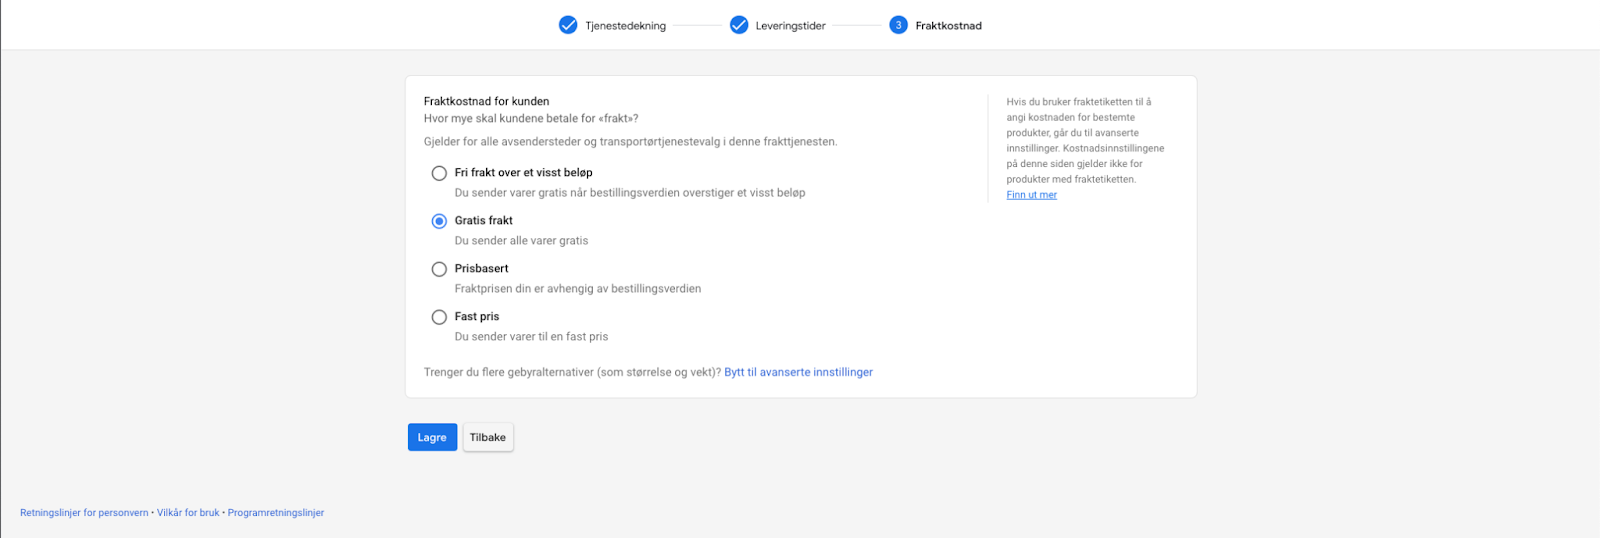The width and height of the screenshot is (1600, 538).
Task: Click the Gratis frakt option label
Action: pos(484,220)
